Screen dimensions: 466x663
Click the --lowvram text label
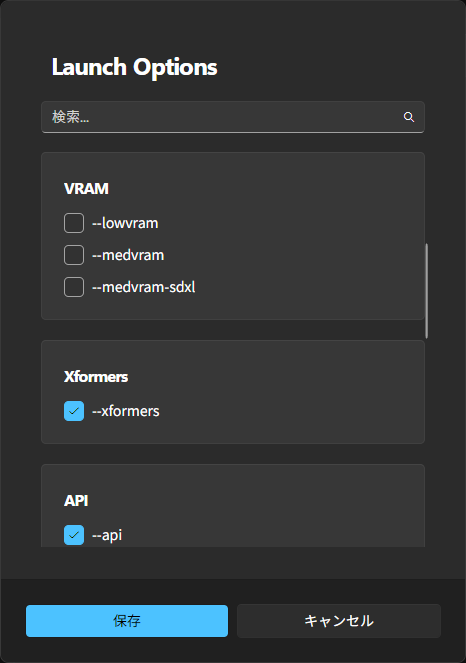tap(125, 223)
